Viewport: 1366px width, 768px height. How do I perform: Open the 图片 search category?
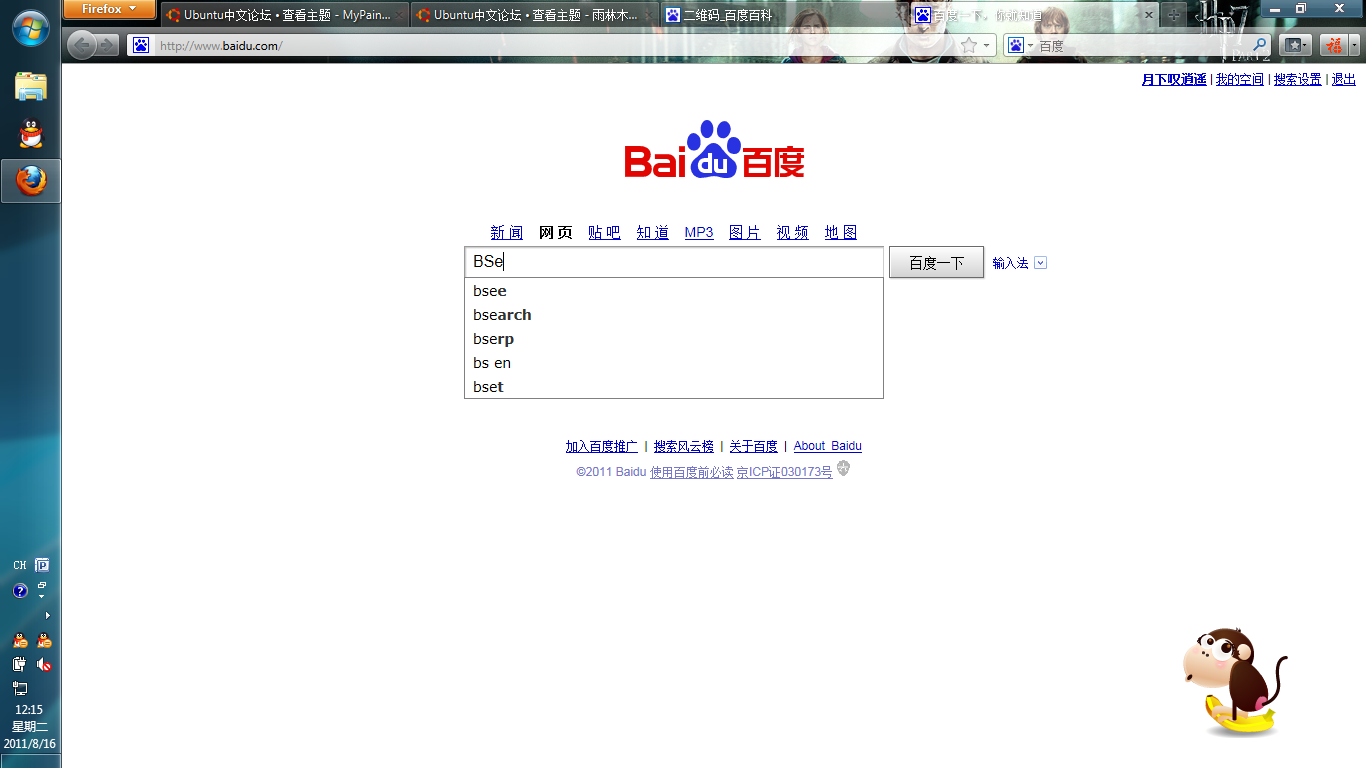tap(745, 233)
